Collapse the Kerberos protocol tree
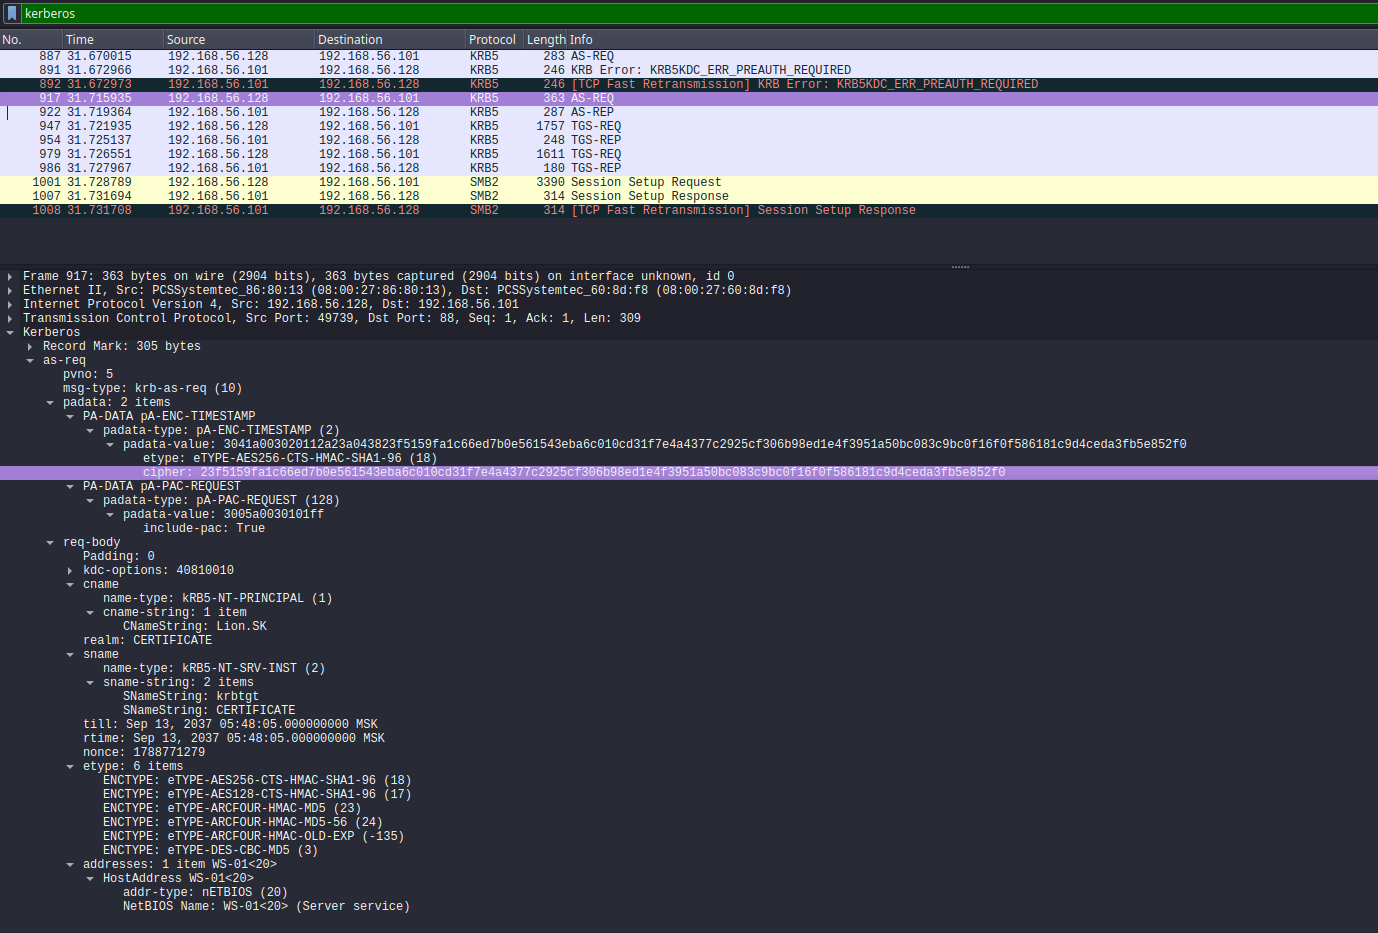This screenshot has height=933, width=1378. [x=10, y=332]
